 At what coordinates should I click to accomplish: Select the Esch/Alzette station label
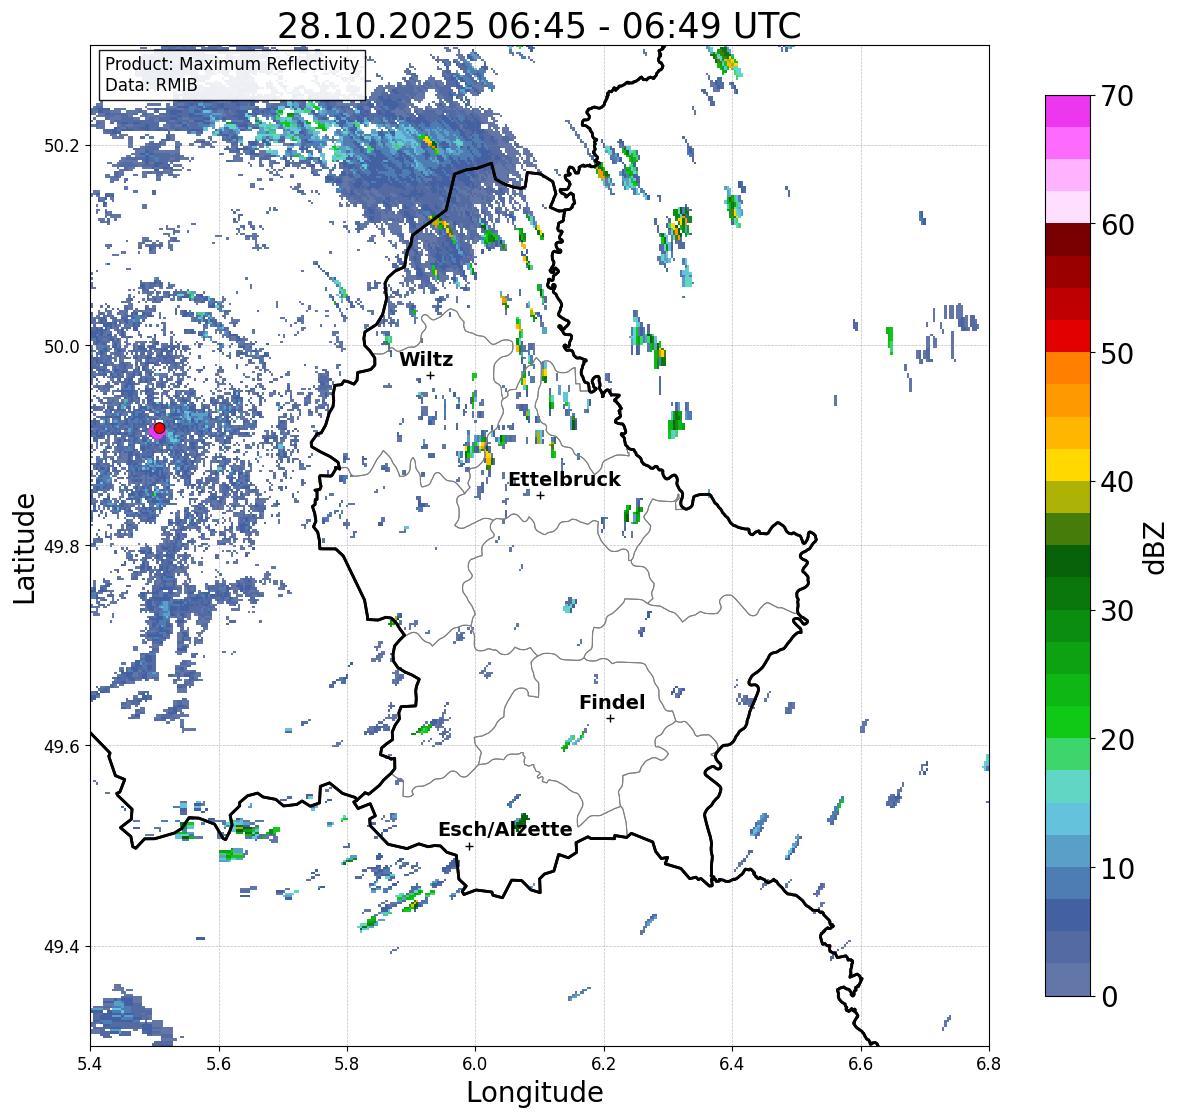(x=505, y=829)
